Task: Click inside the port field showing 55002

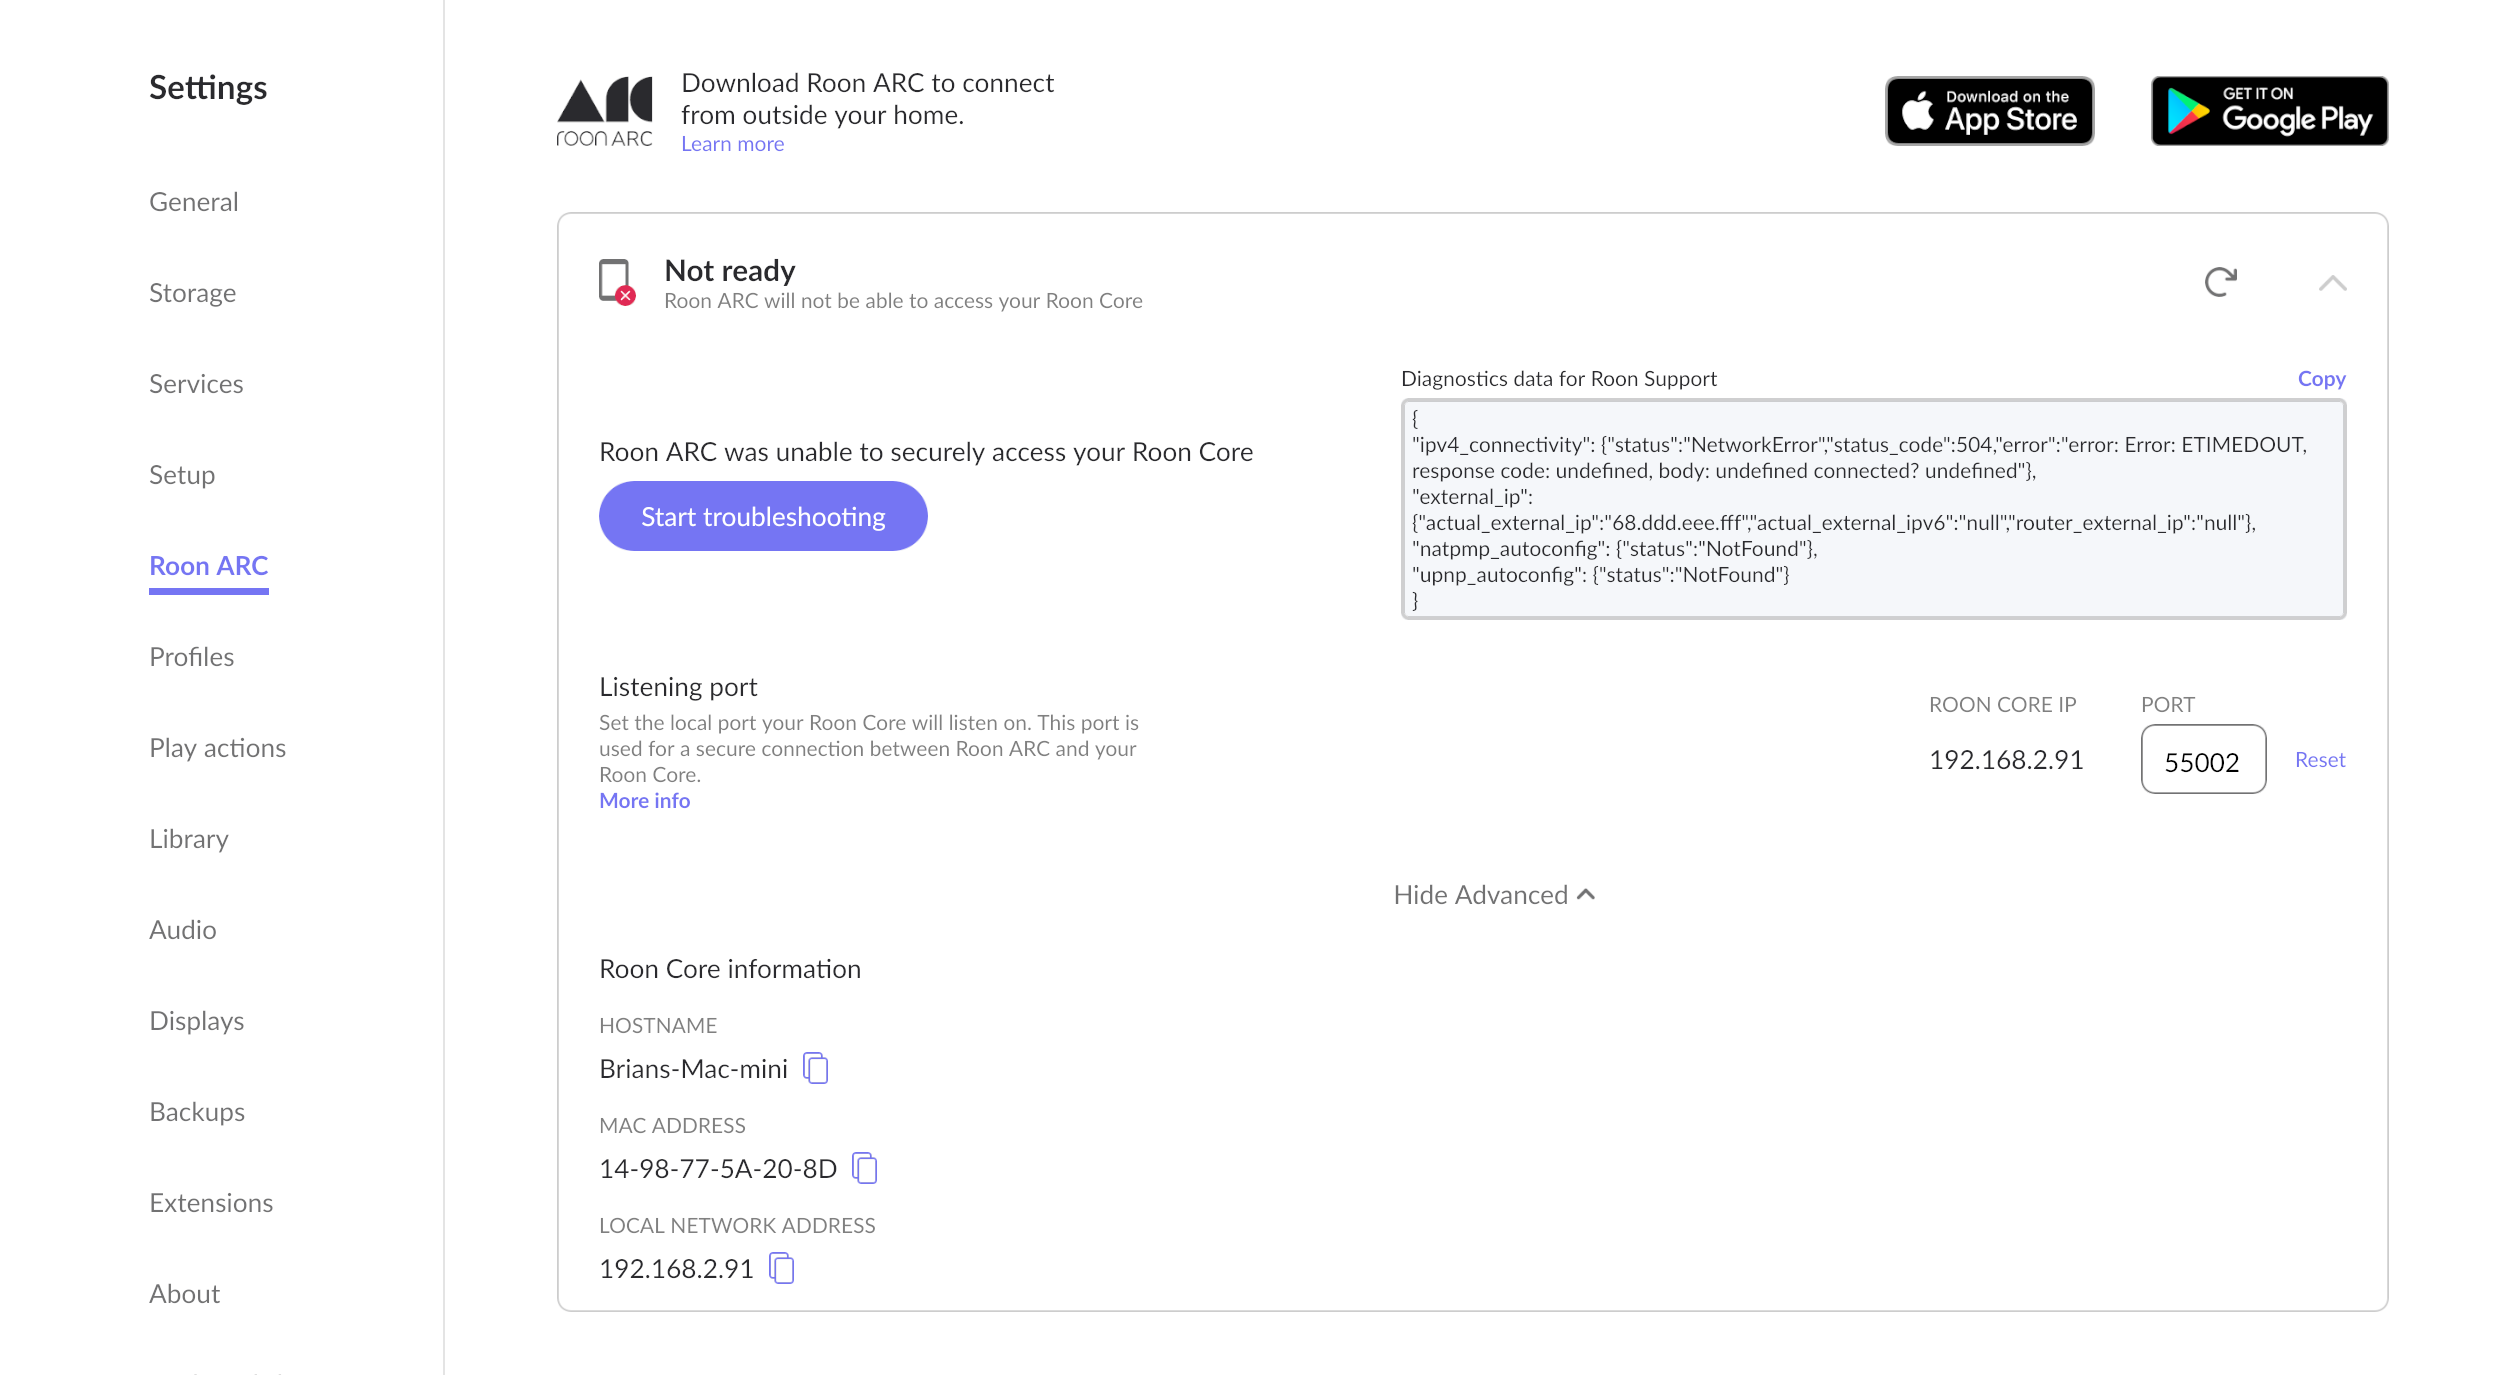Action: click(x=2202, y=760)
